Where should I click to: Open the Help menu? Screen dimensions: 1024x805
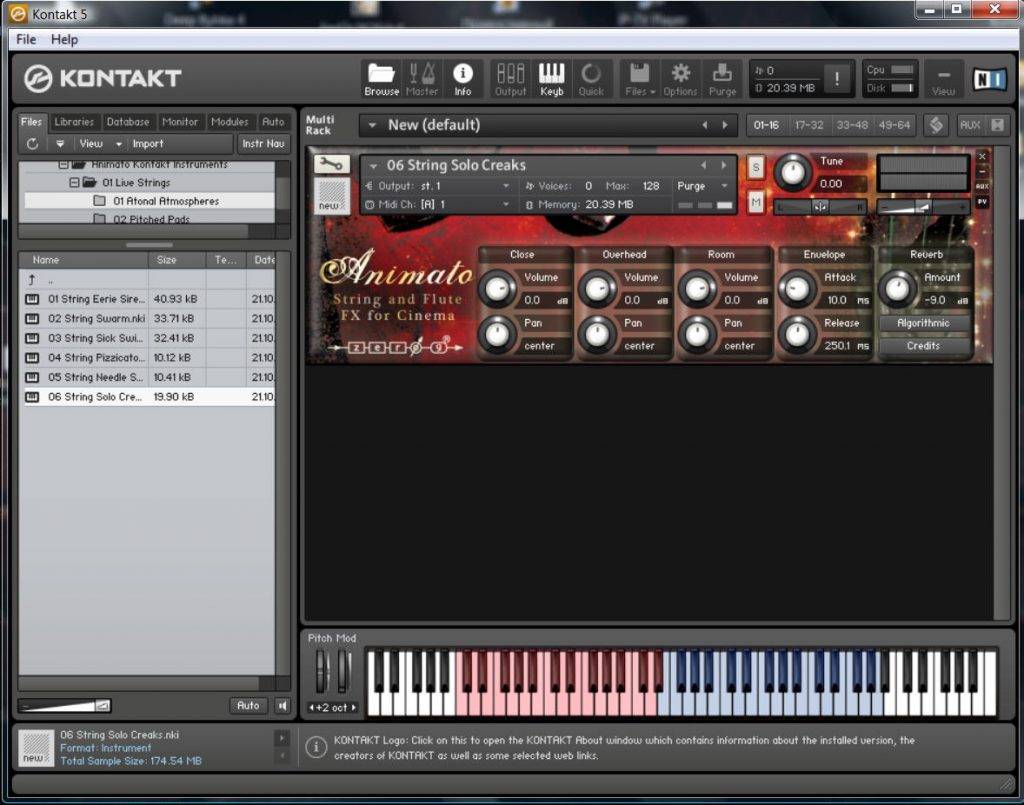[x=64, y=39]
